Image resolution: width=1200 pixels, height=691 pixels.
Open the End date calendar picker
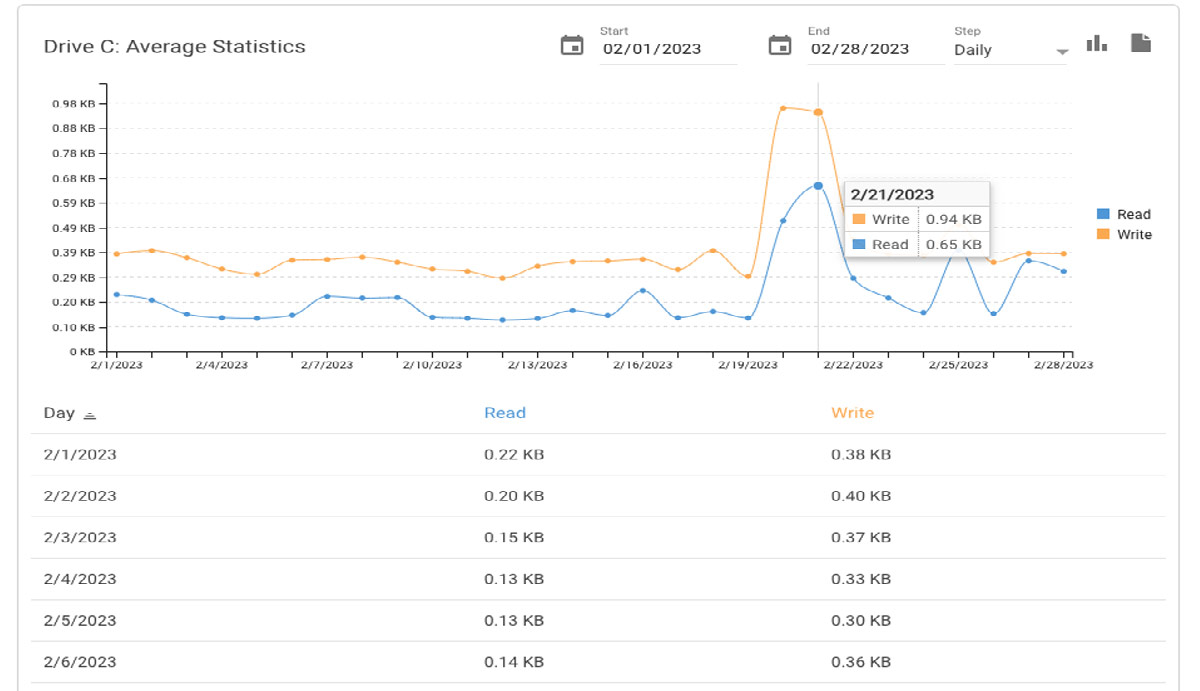780,44
